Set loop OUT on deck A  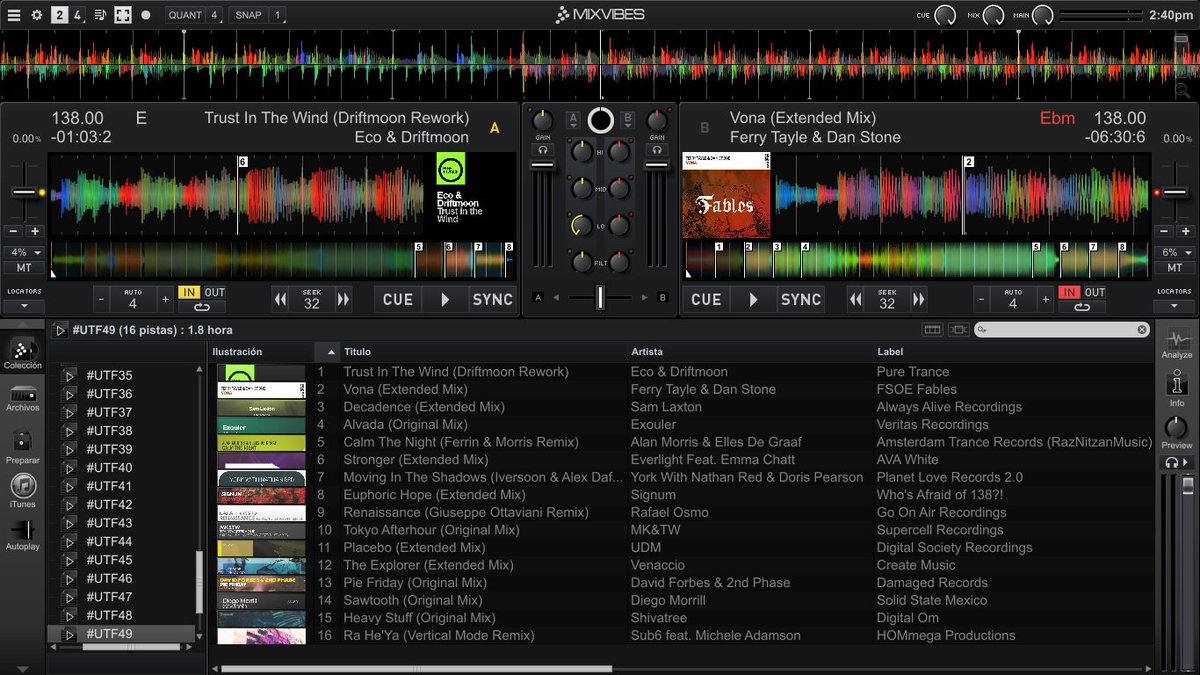(215, 292)
